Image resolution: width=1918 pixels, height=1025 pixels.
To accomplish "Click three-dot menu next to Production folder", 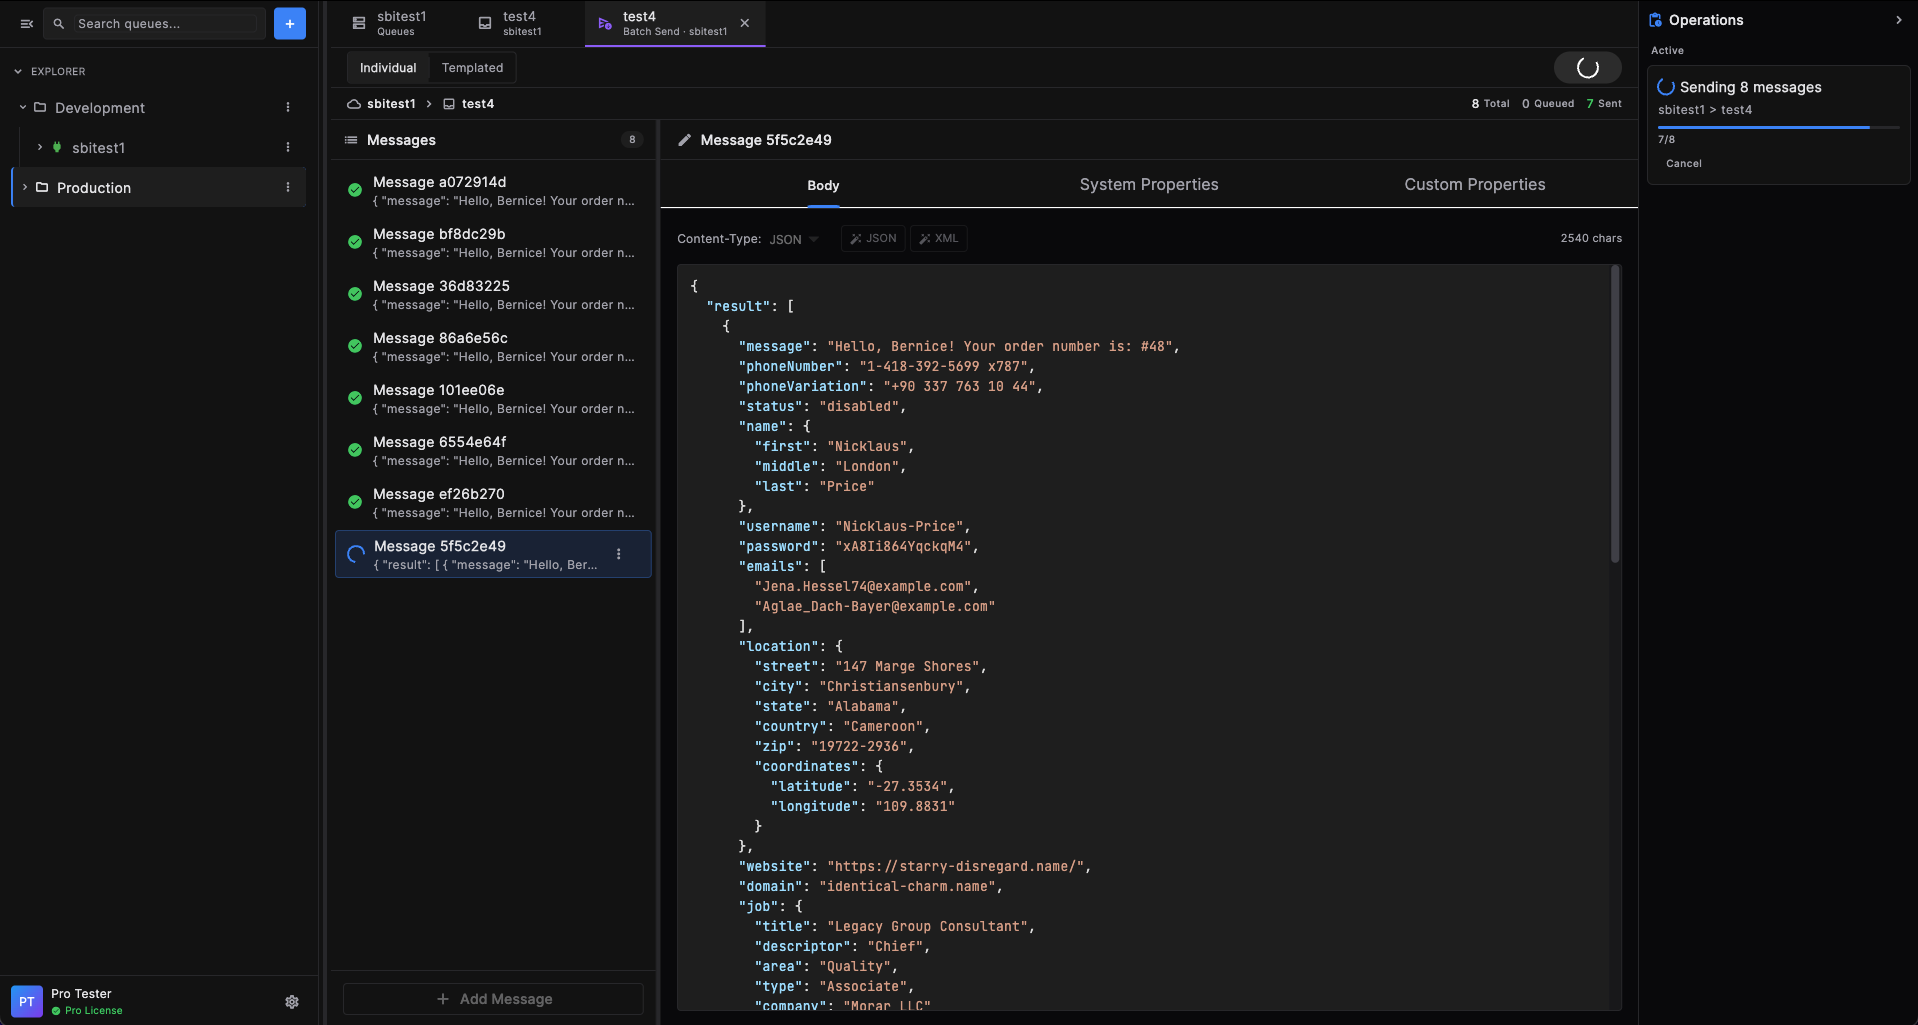I will [288, 187].
